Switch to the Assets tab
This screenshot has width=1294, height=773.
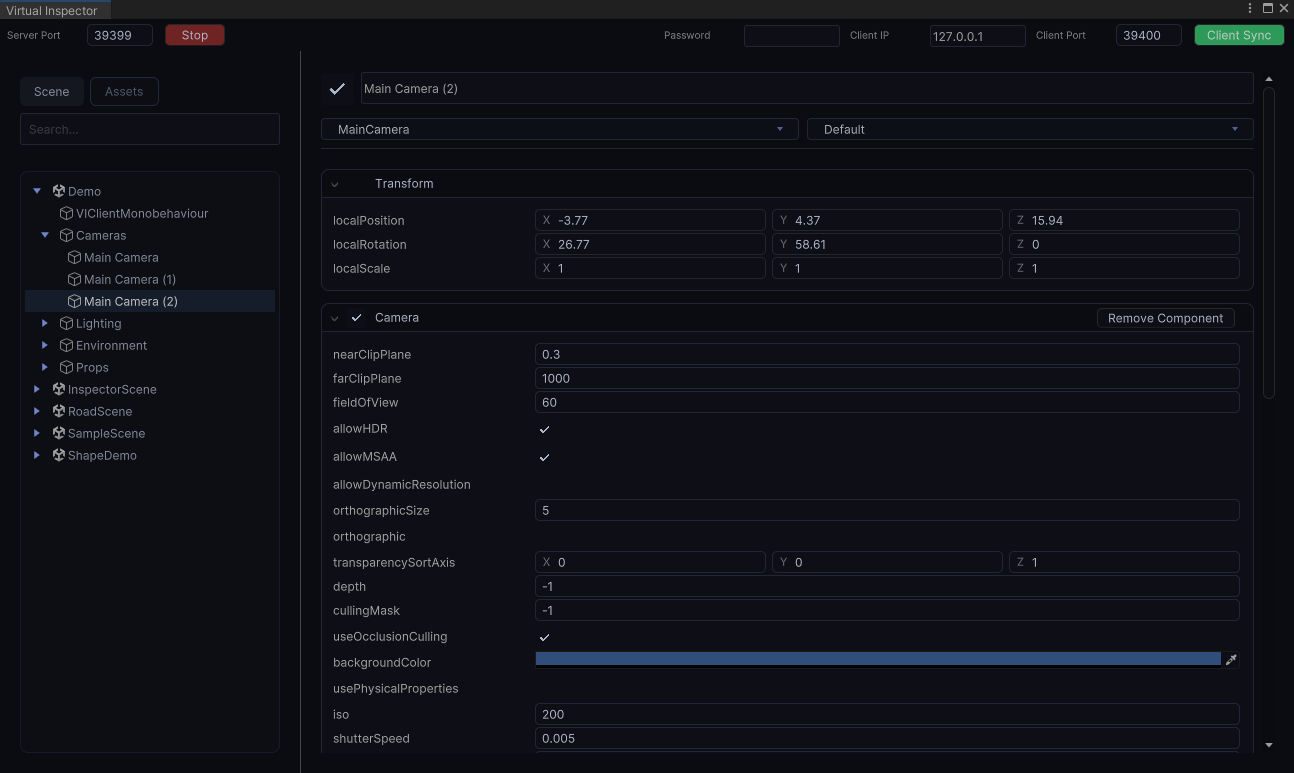pos(124,91)
